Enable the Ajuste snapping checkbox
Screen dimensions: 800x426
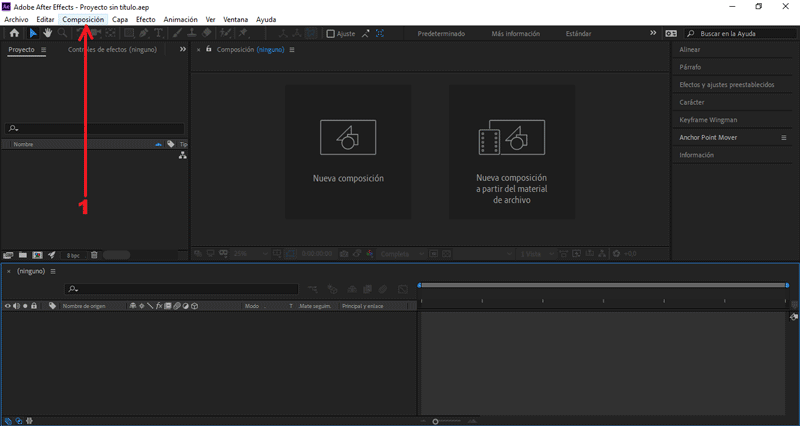(x=331, y=33)
